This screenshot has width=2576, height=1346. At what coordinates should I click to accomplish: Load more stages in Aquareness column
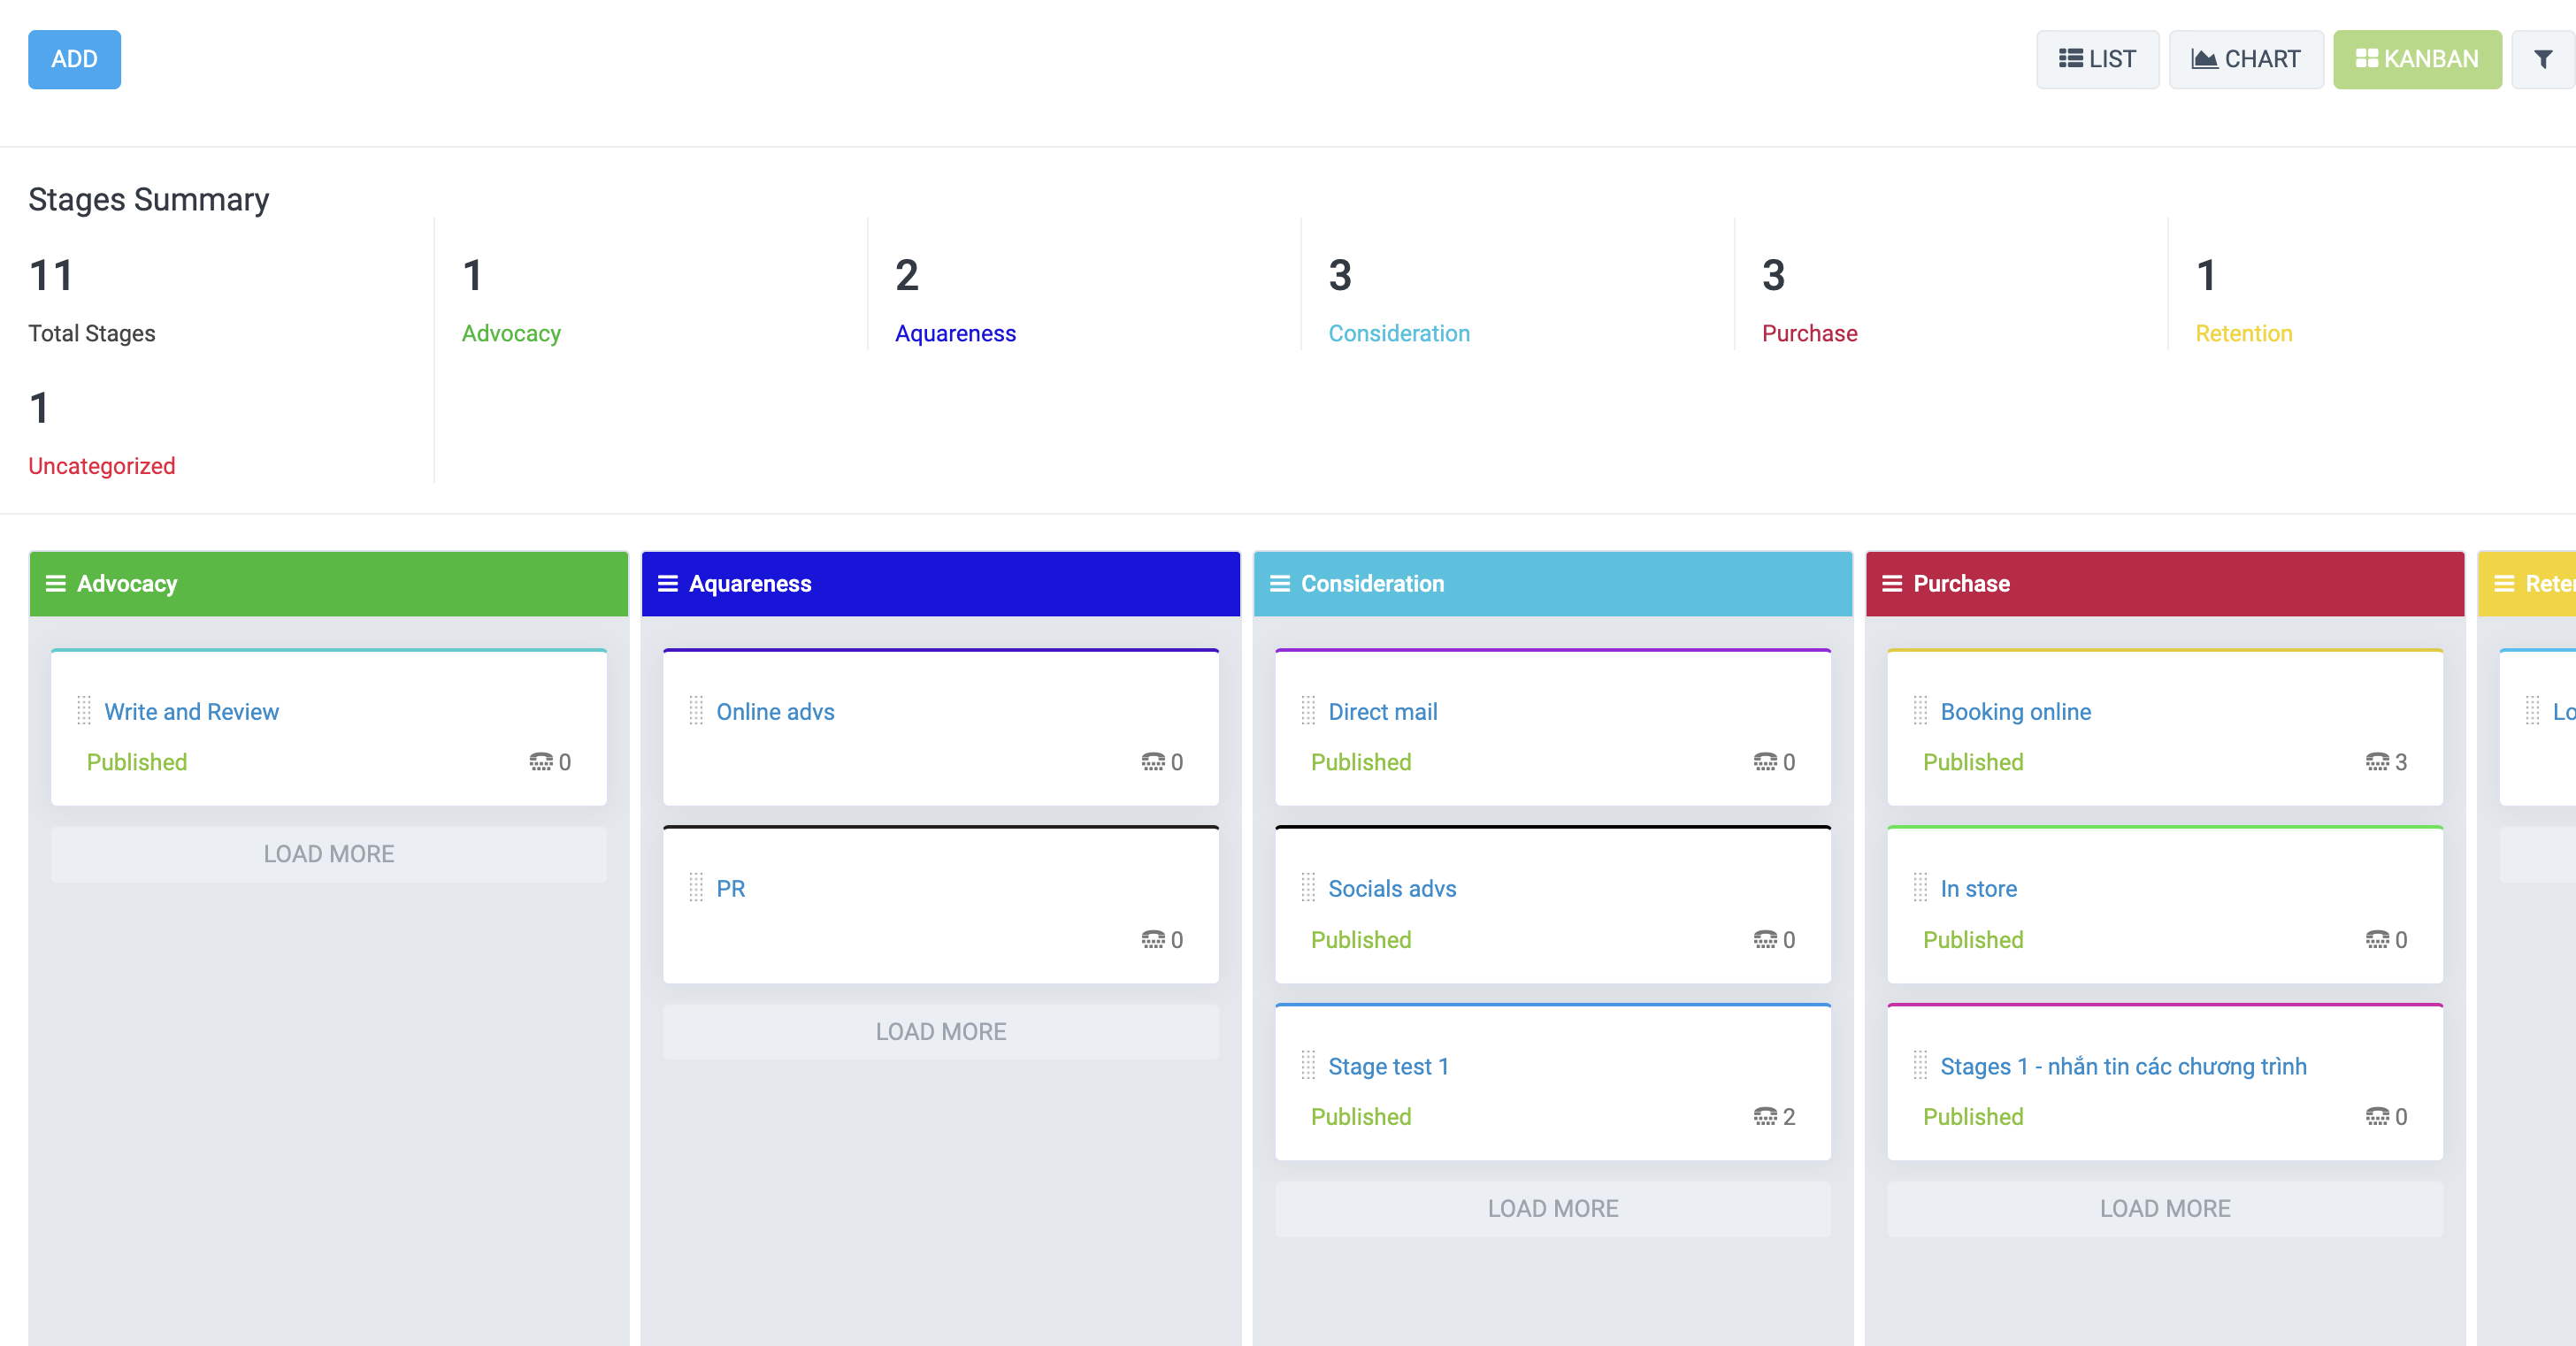tap(940, 1032)
